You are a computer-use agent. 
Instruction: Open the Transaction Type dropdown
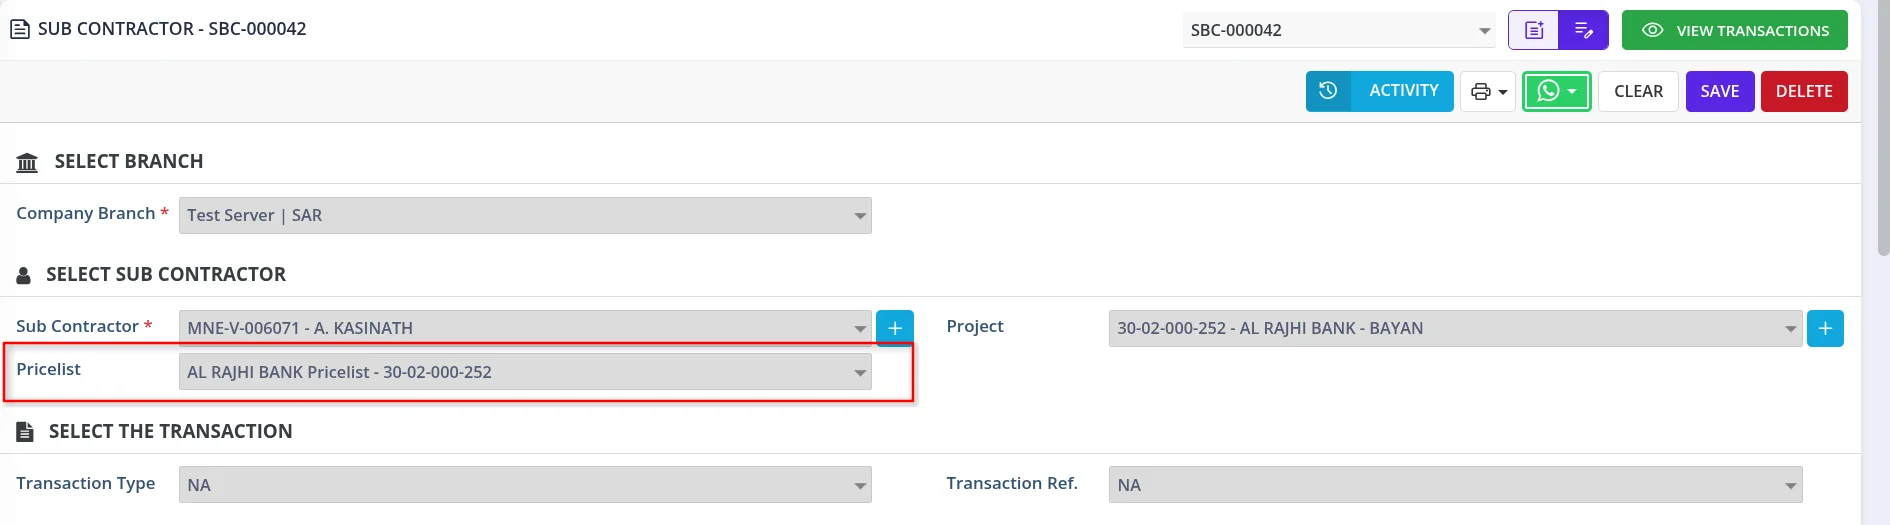(x=525, y=485)
